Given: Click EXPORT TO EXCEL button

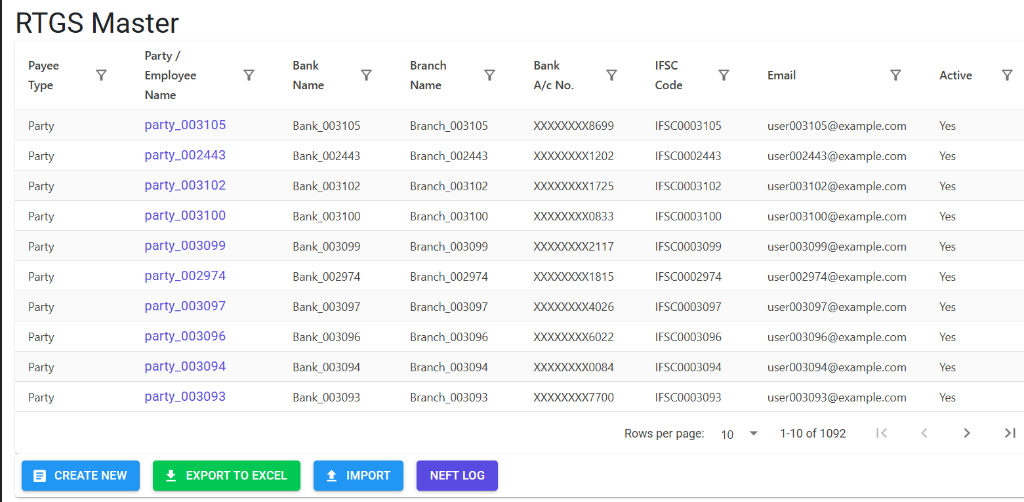Looking at the screenshot, I should tap(226, 475).
